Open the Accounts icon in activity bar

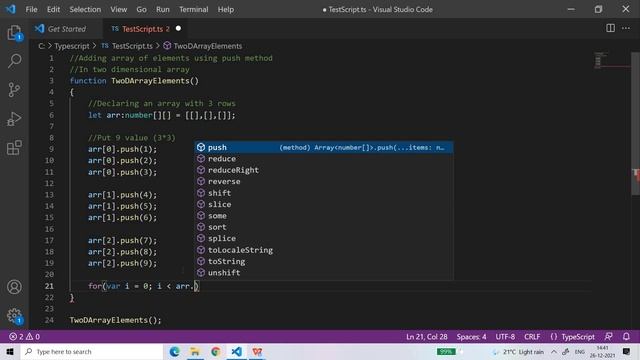pyautogui.click(x=14, y=287)
